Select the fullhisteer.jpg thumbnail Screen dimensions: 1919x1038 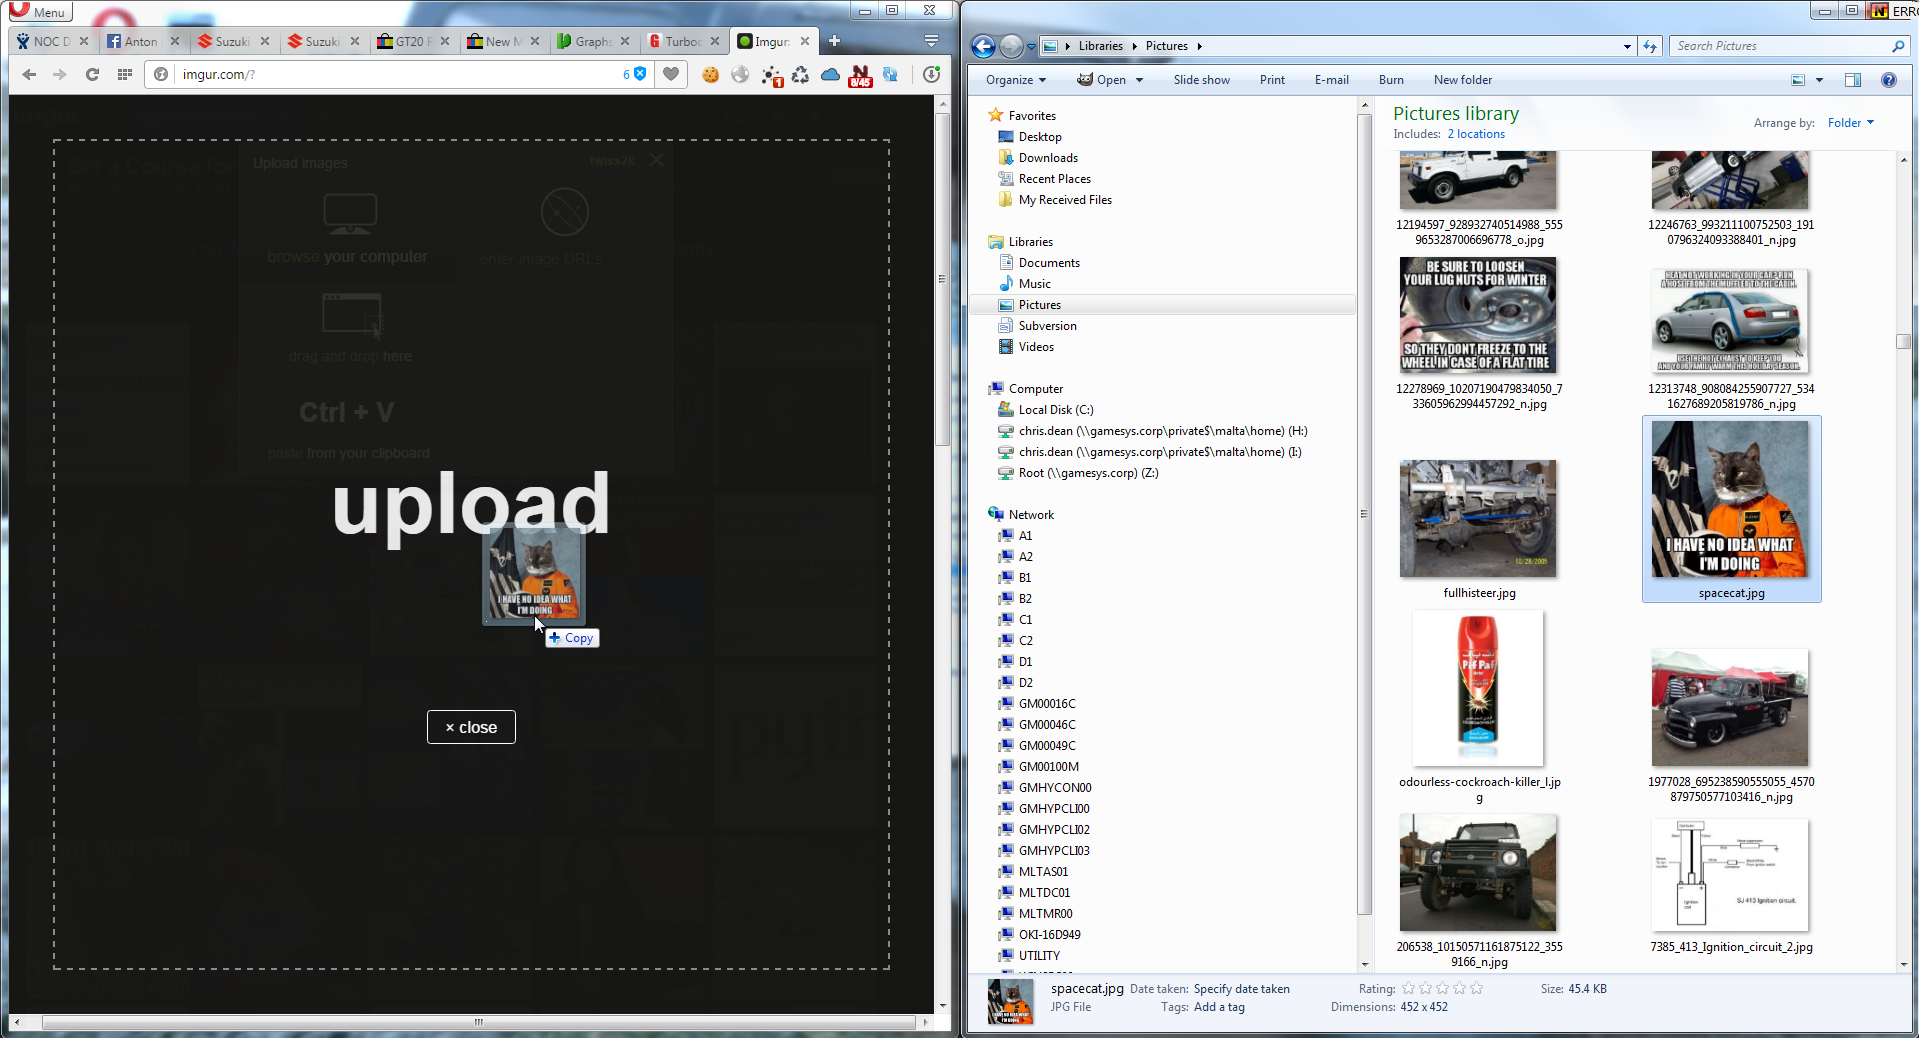pyautogui.click(x=1478, y=518)
